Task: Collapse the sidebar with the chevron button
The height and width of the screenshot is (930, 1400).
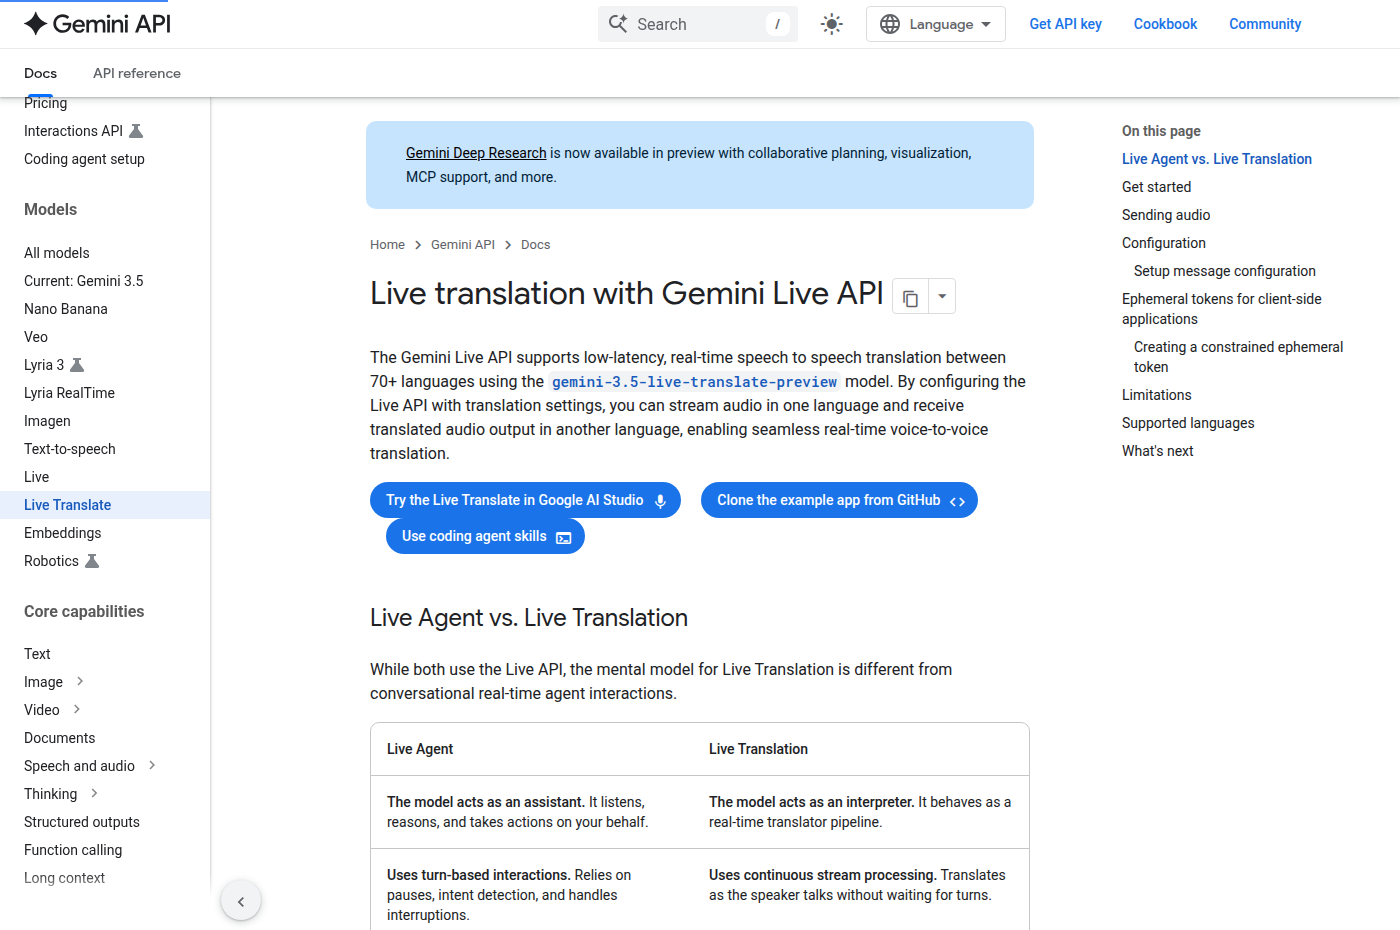Action: click(241, 901)
